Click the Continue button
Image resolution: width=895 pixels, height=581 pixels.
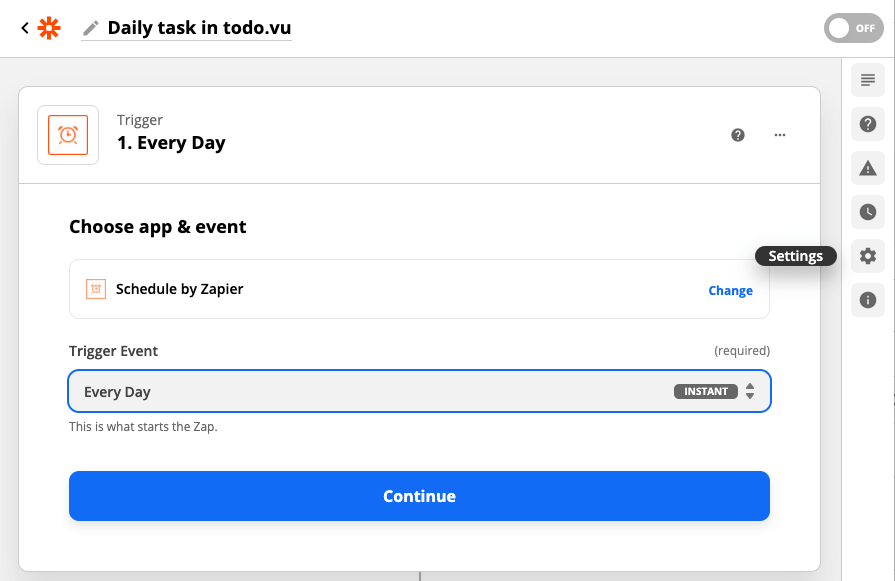point(420,496)
